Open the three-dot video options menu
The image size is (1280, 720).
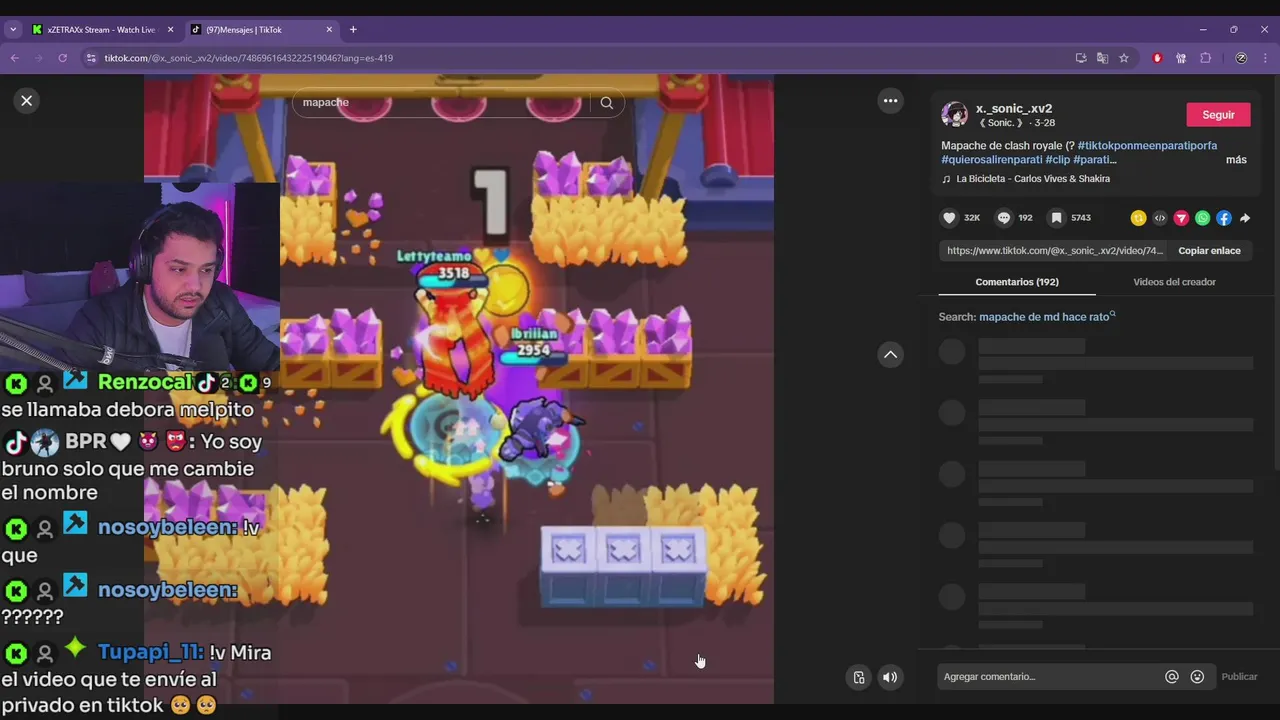pyautogui.click(x=890, y=100)
